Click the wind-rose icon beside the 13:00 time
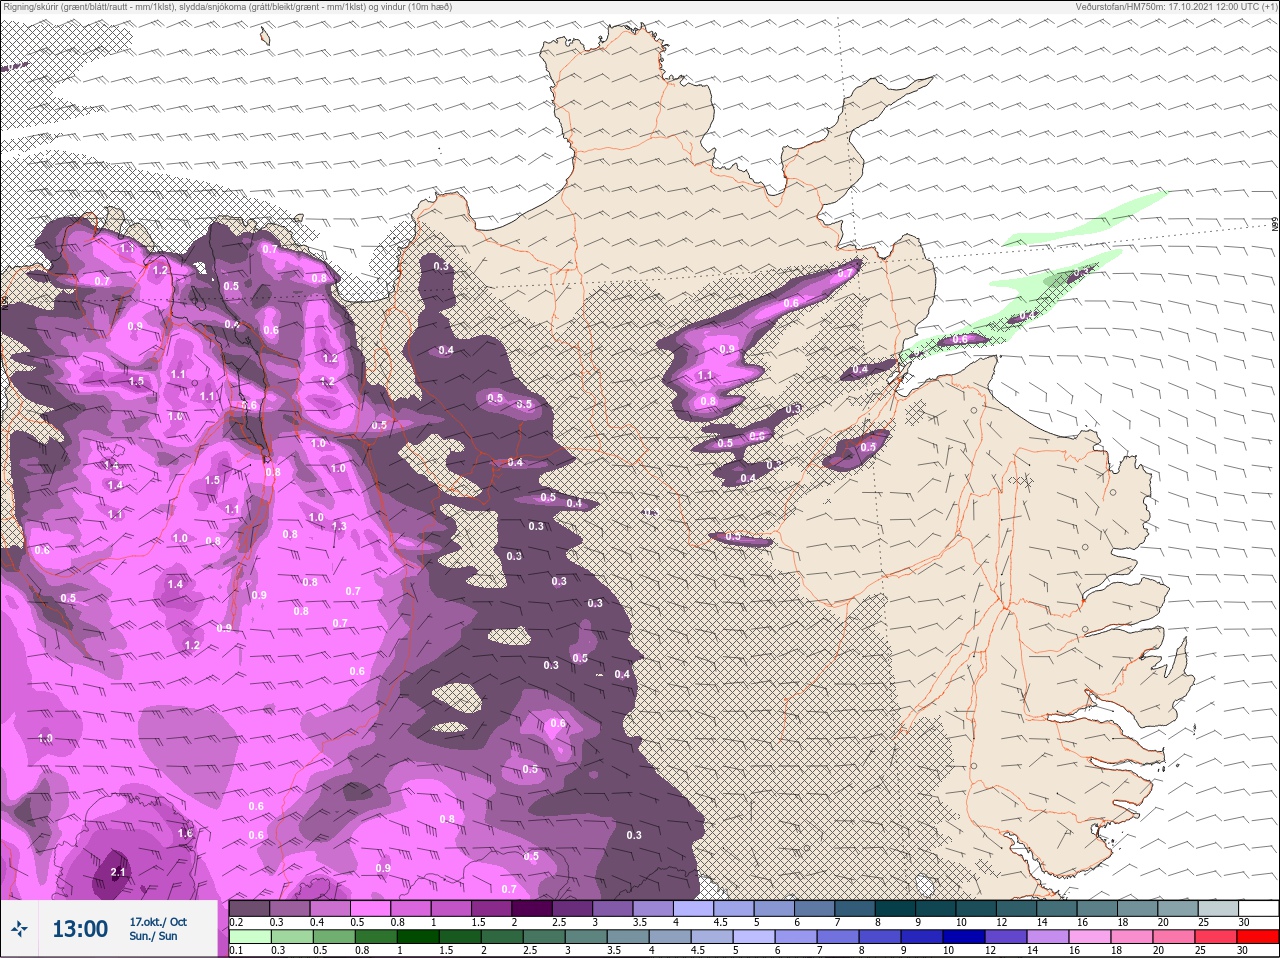The width and height of the screenshot is (1280, 958). pyautogui.click(x=20, y=929)
